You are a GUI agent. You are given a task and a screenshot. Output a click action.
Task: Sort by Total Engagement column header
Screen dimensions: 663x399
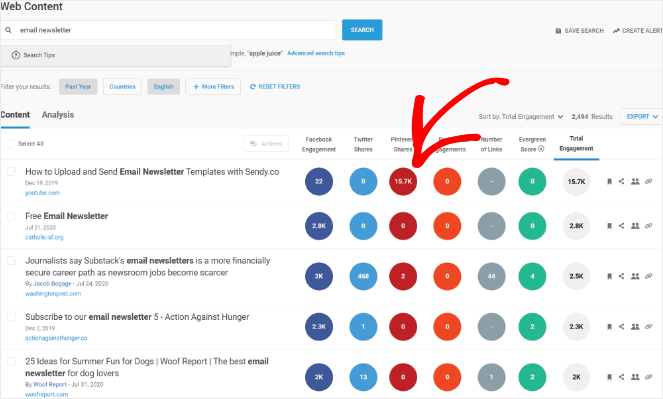click(576, 144)
